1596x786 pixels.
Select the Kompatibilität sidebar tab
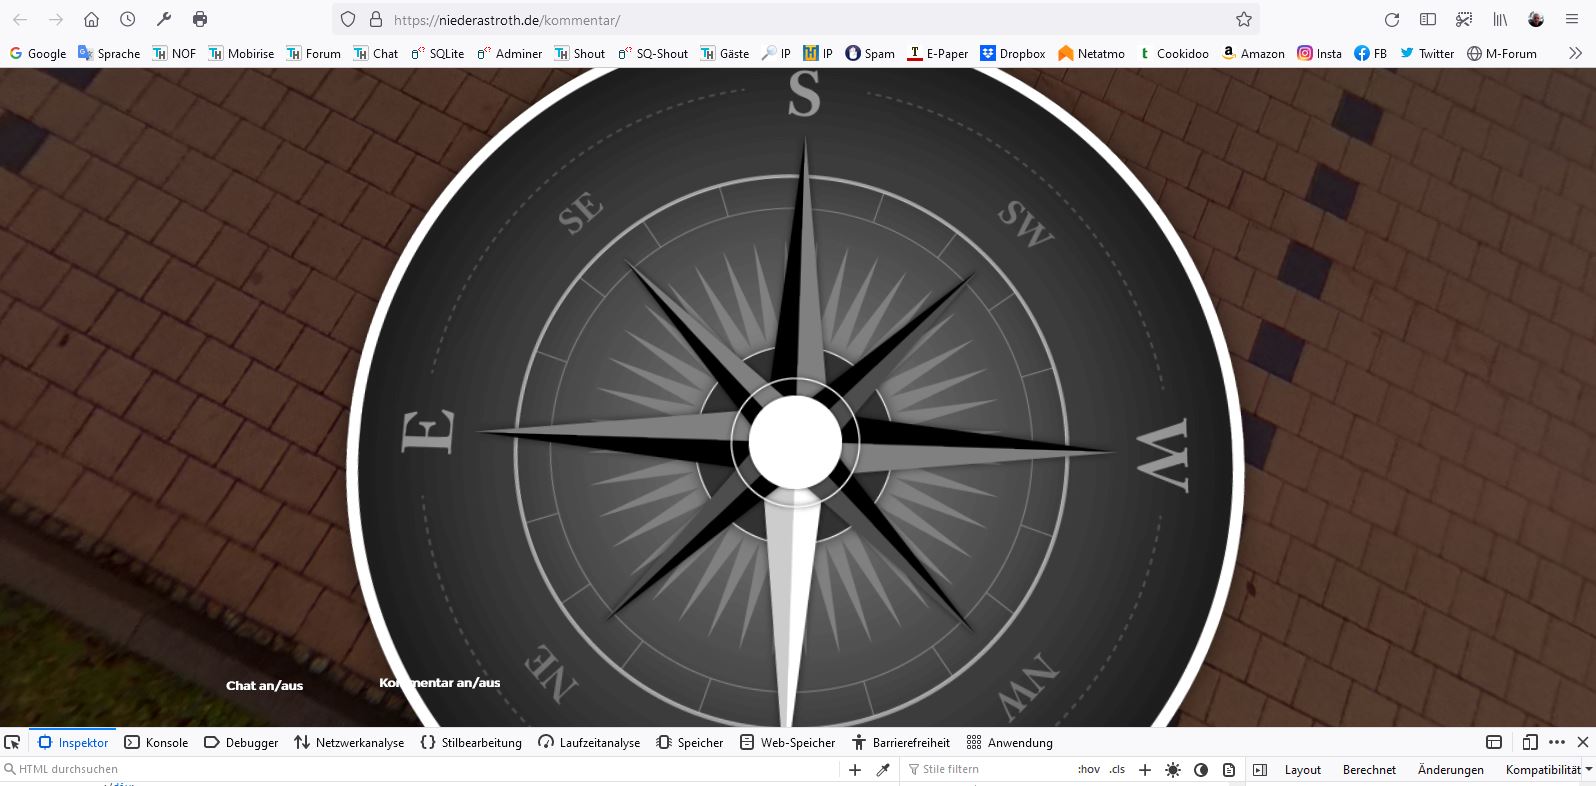click(1543, 769)
